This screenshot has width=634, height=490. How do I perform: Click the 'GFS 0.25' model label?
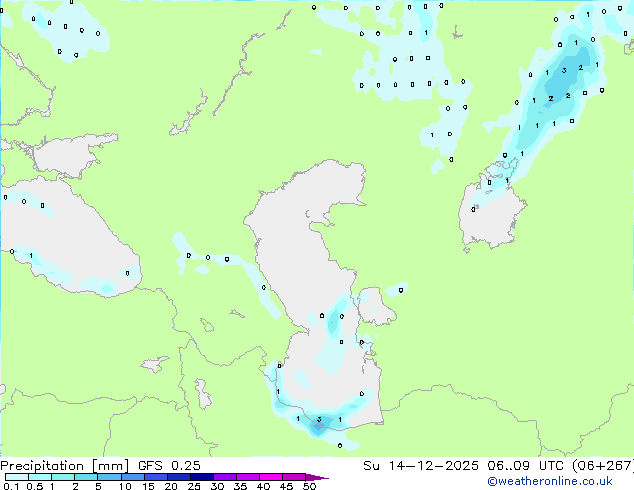169,465
